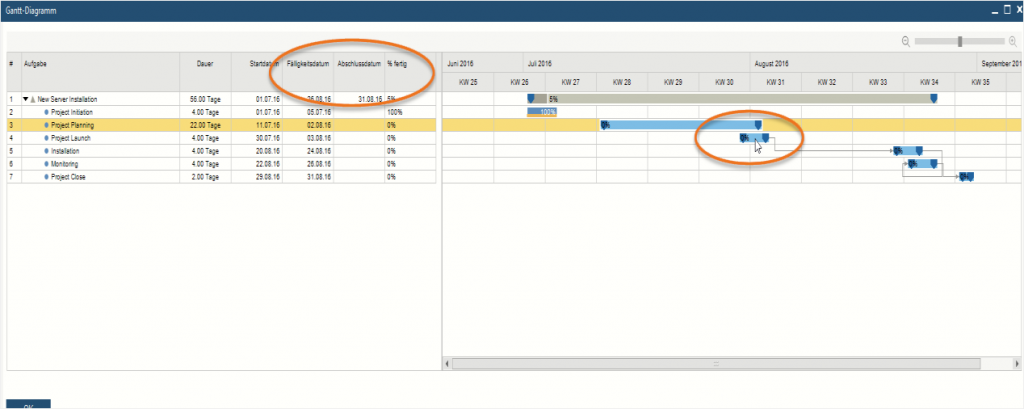1024x409 pixels.
Task: Click the Project Close bullet icon
Action: (46, 176)
